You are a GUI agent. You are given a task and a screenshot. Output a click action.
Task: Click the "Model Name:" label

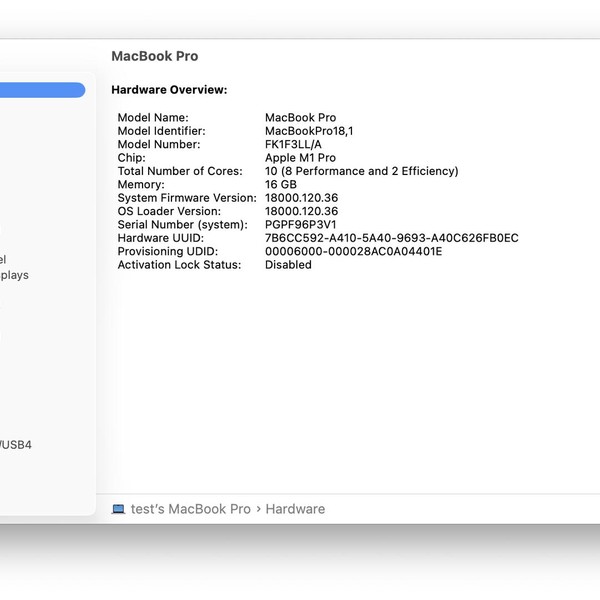(x=153, y=117)
